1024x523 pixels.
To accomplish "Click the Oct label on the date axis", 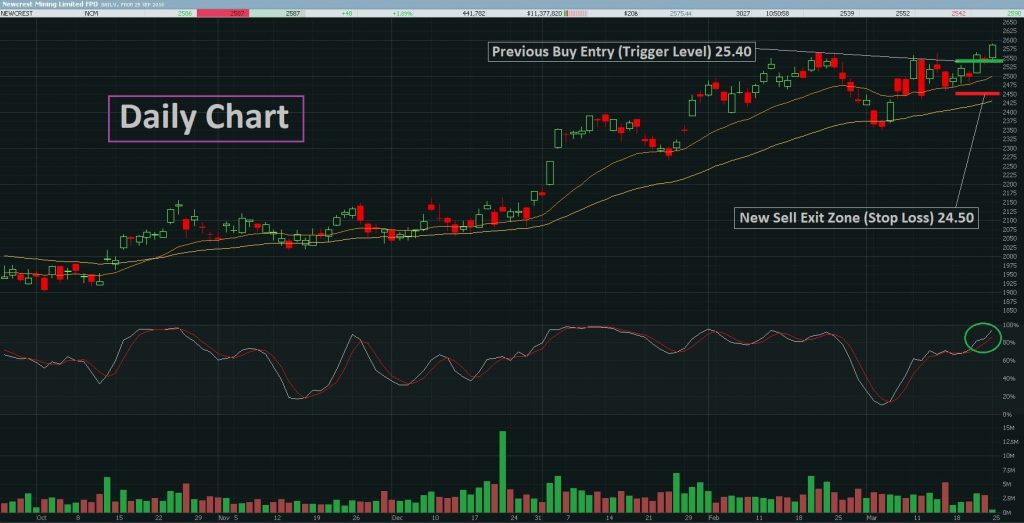I will coord(41,517).
